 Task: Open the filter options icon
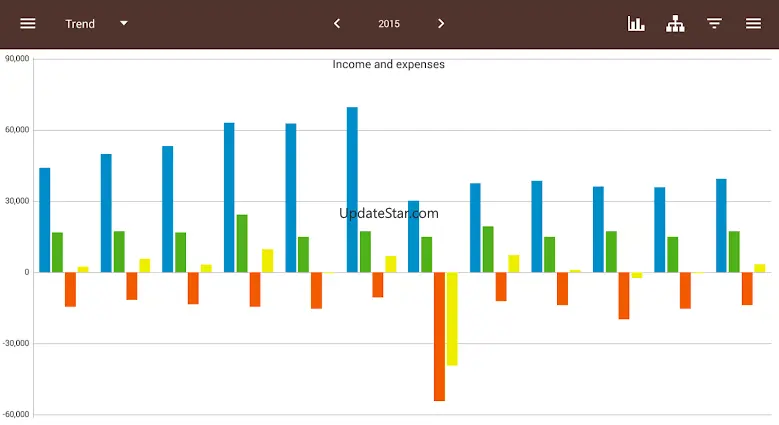[x=714, y=24]
